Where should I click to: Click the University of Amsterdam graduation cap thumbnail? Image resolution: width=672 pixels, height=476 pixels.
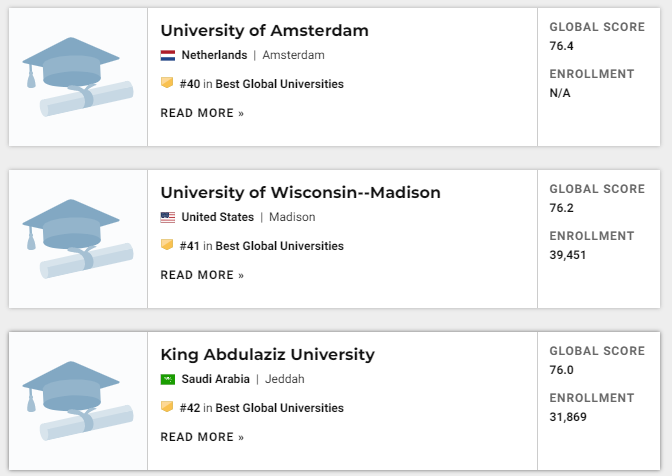point(78,77)
